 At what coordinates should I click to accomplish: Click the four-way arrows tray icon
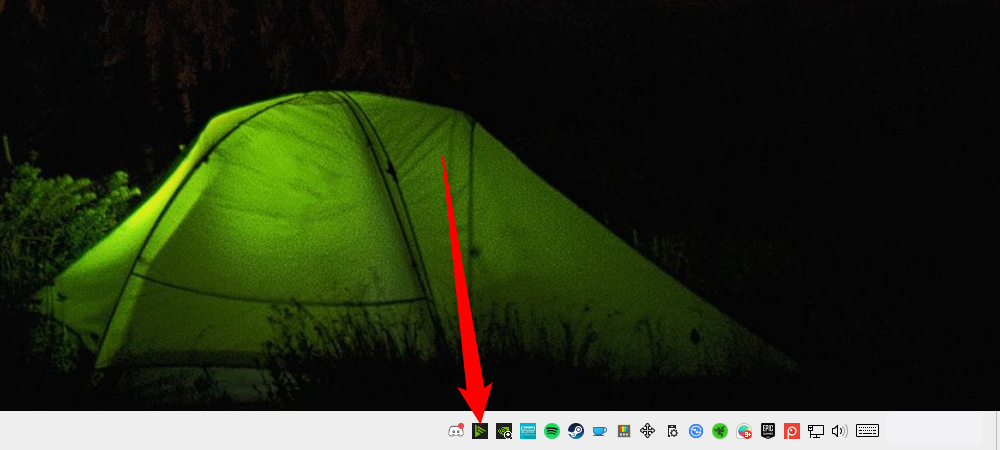pyautogui.click(x=647, y=432)
